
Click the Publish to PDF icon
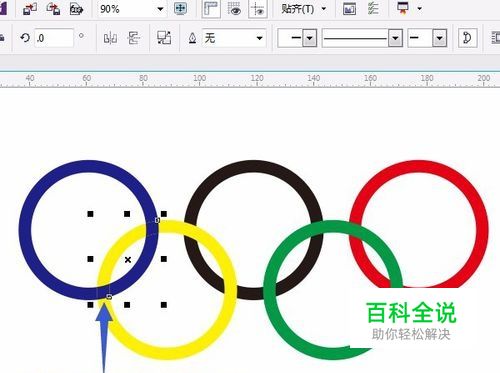coord(76,9)
